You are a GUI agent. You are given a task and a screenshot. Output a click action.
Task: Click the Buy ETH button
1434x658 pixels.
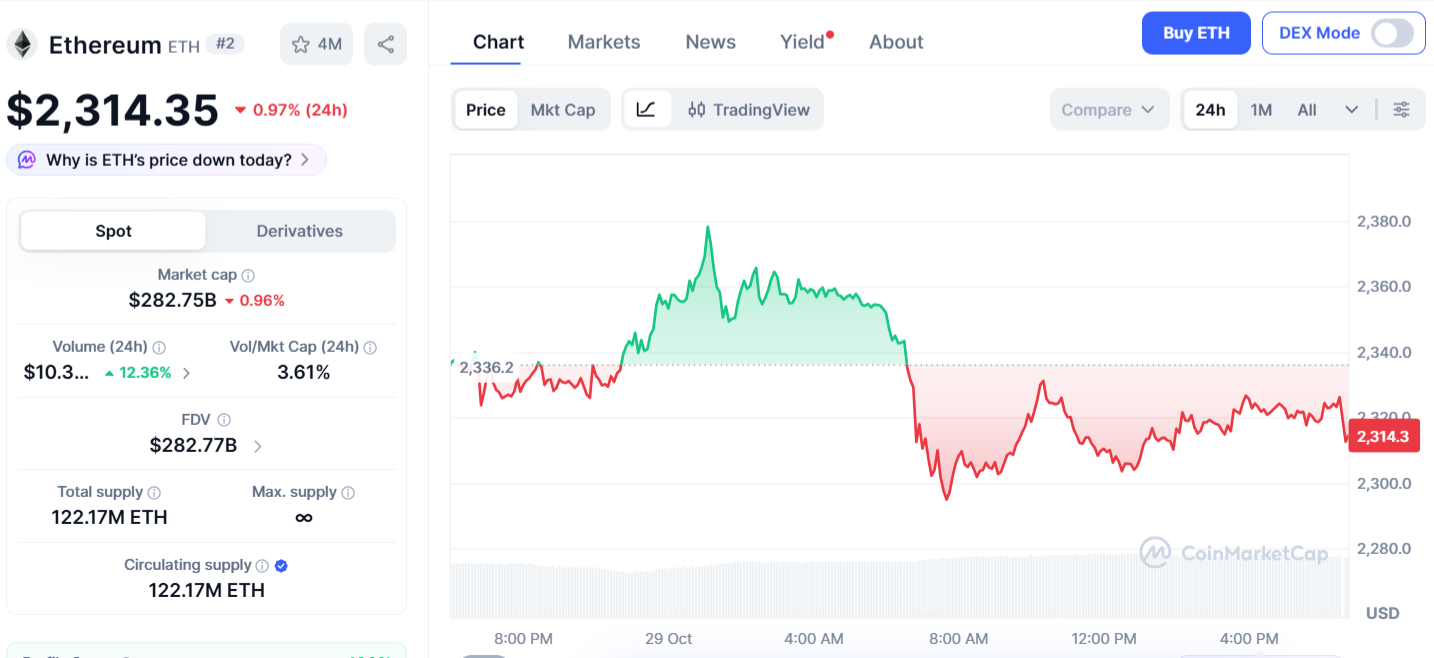point(1197,33)
